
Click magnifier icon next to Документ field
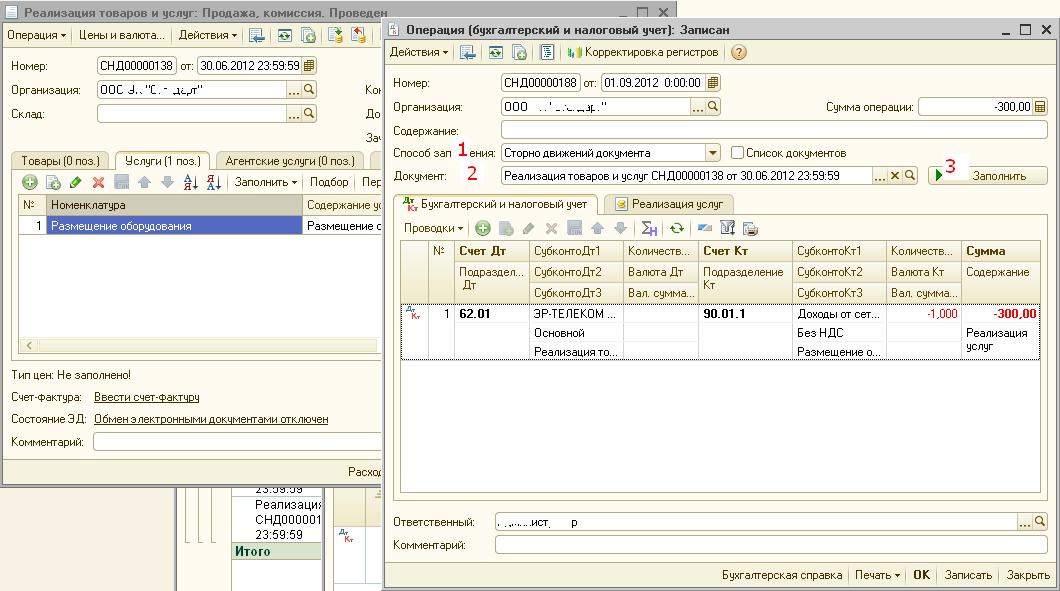click(910, 176)
